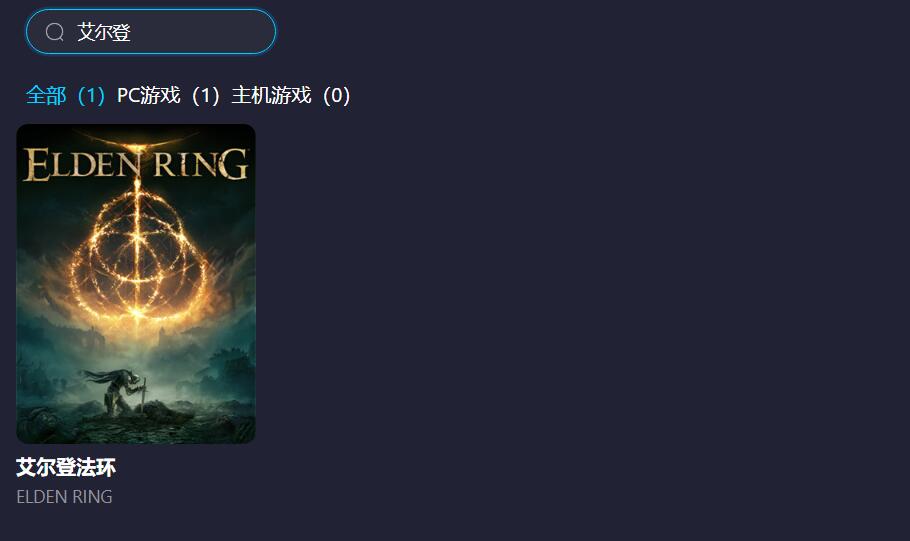
Task: Select the 全部 (1) tab
Action: (x=66, y=95)
